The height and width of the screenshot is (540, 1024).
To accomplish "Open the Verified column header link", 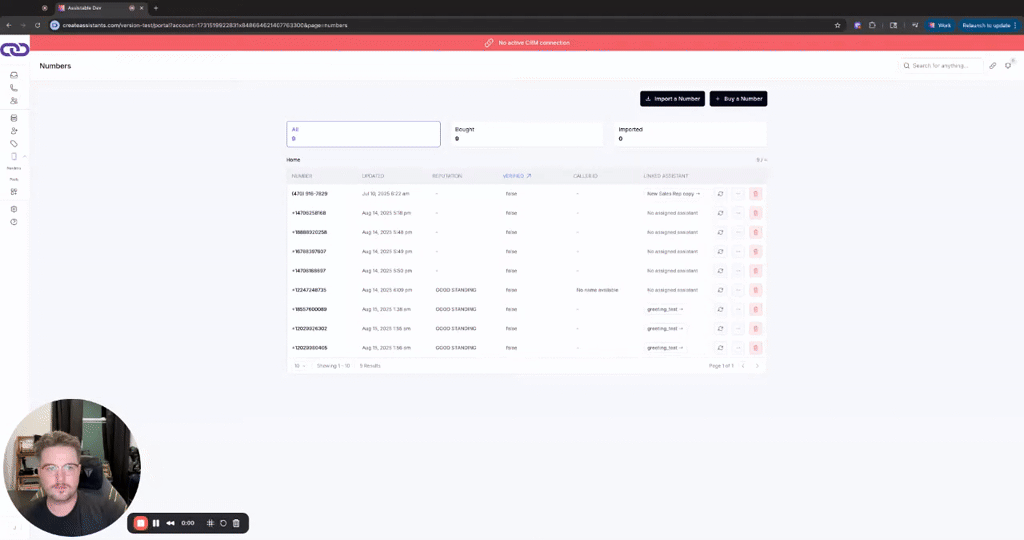I will coord(517,176).
